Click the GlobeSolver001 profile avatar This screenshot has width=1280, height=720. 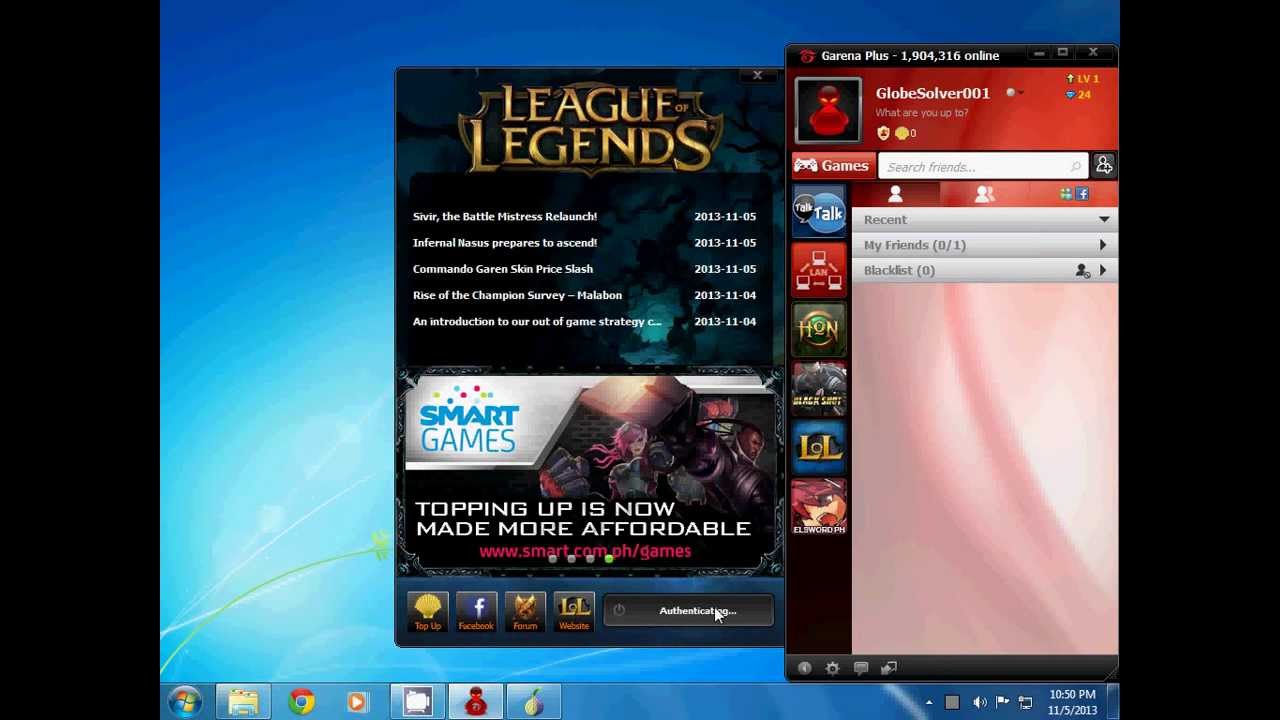(828, 110)
